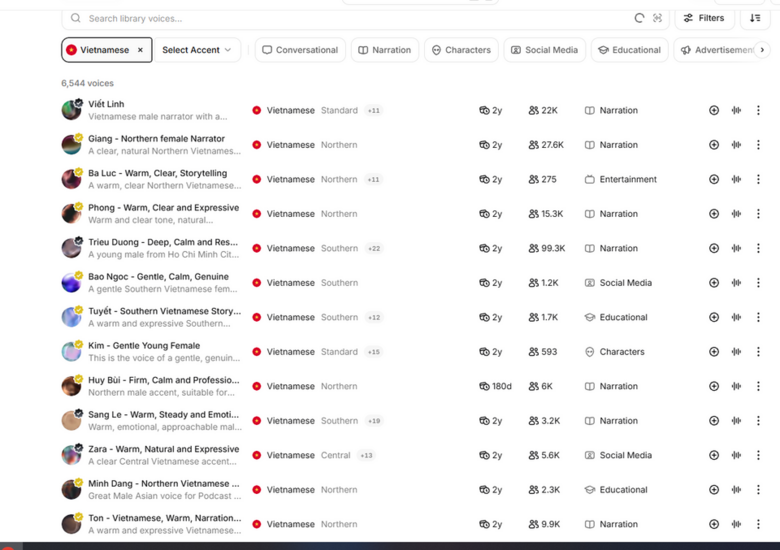Expand +22 languages badge for Trieu Duong

point(374,248)
